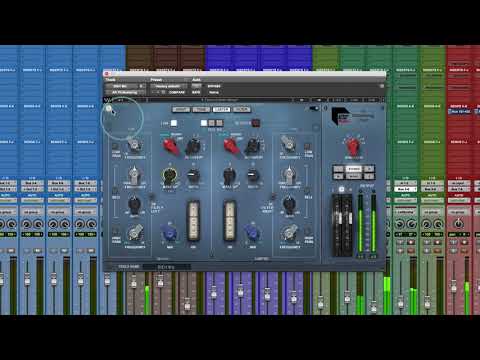
Task: Toggle right filter high pass button
Action: coord(308,231)
